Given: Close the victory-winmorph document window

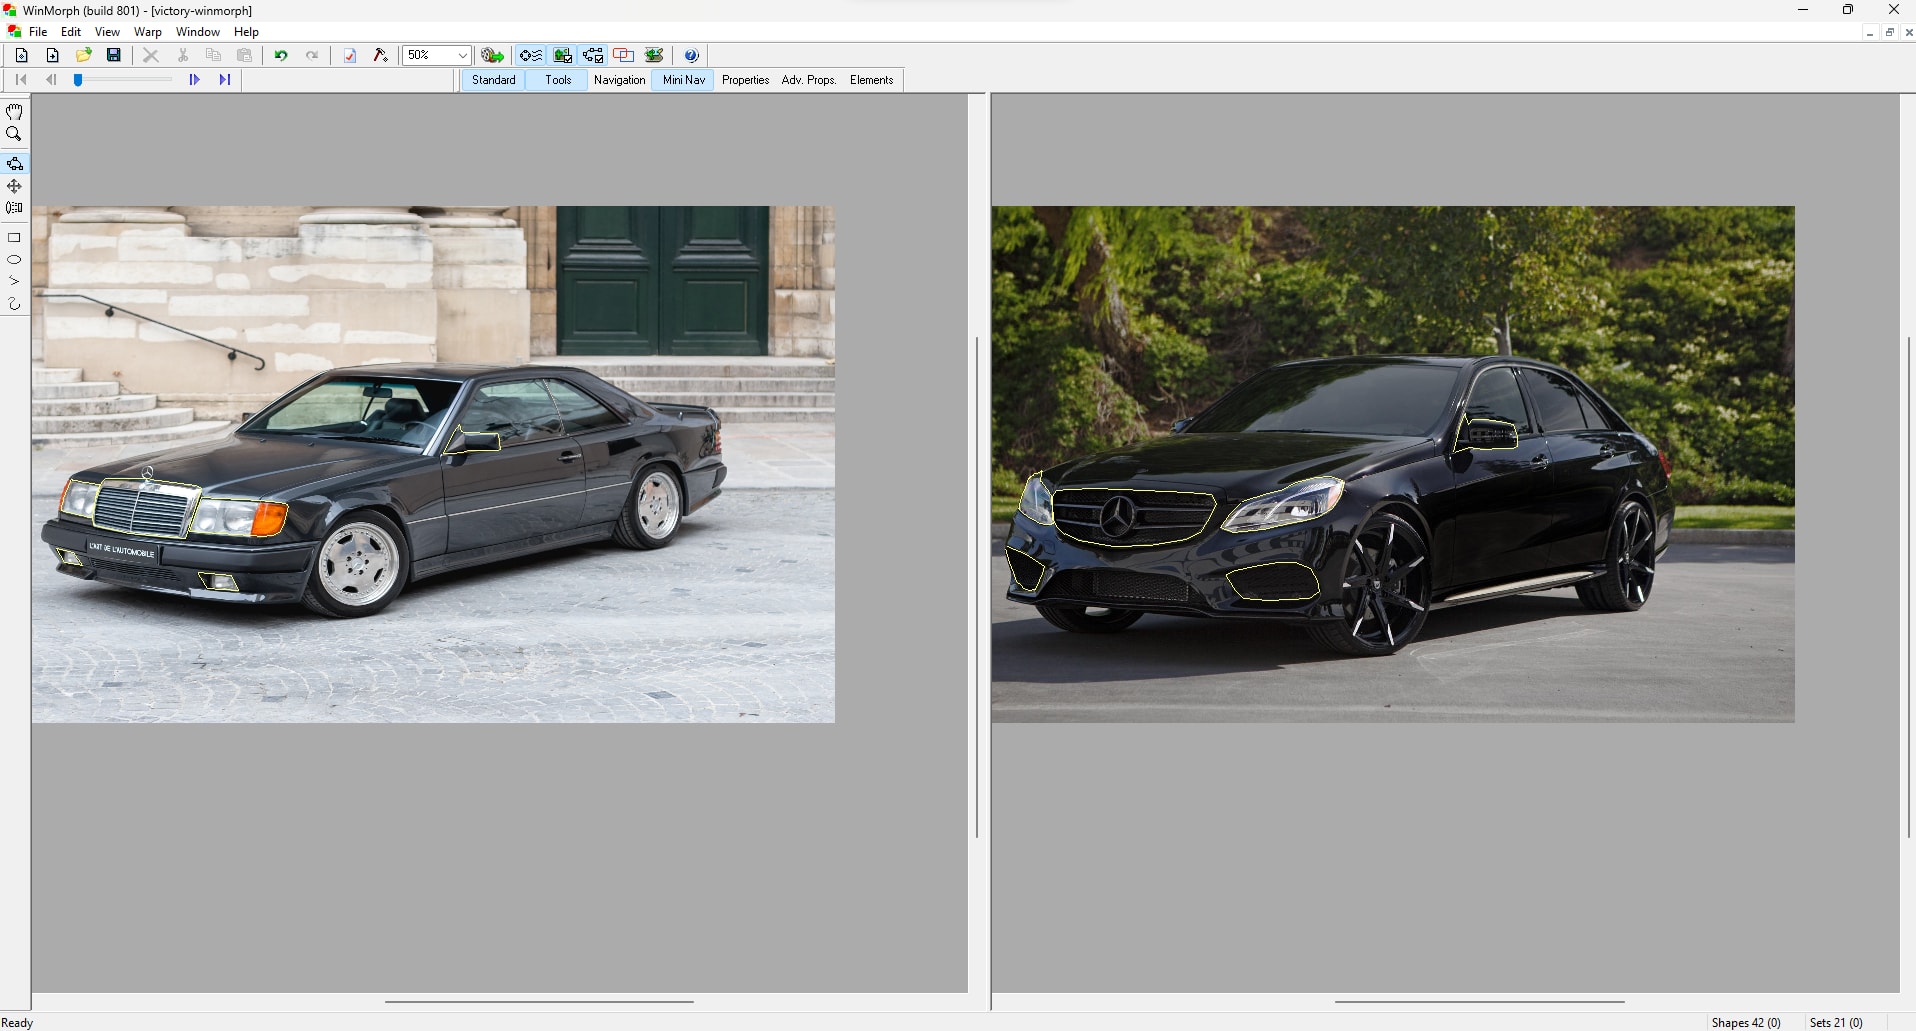Looking at the screenshot, I should coord(1908,32).
